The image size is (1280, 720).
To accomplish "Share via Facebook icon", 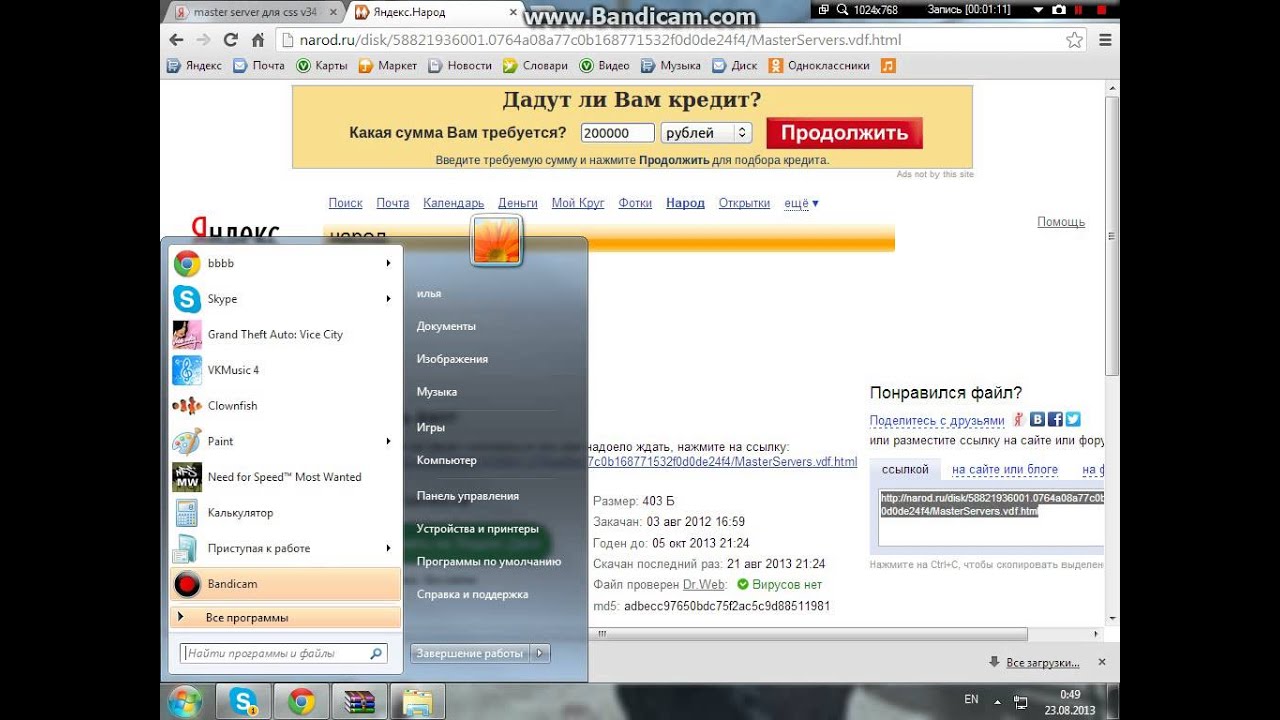I will 1055,420.
